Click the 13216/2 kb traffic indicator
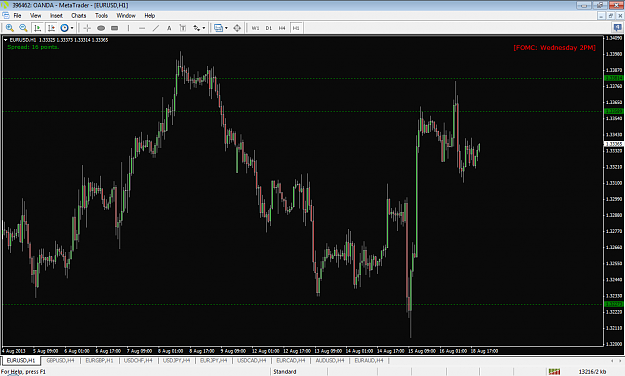 [x=592, y=372]
